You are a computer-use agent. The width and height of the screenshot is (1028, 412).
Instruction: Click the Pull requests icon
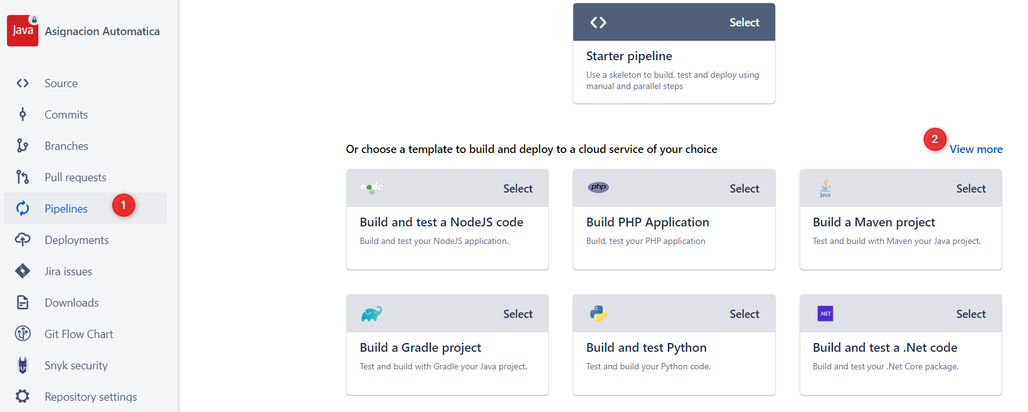tap(23, 177)
